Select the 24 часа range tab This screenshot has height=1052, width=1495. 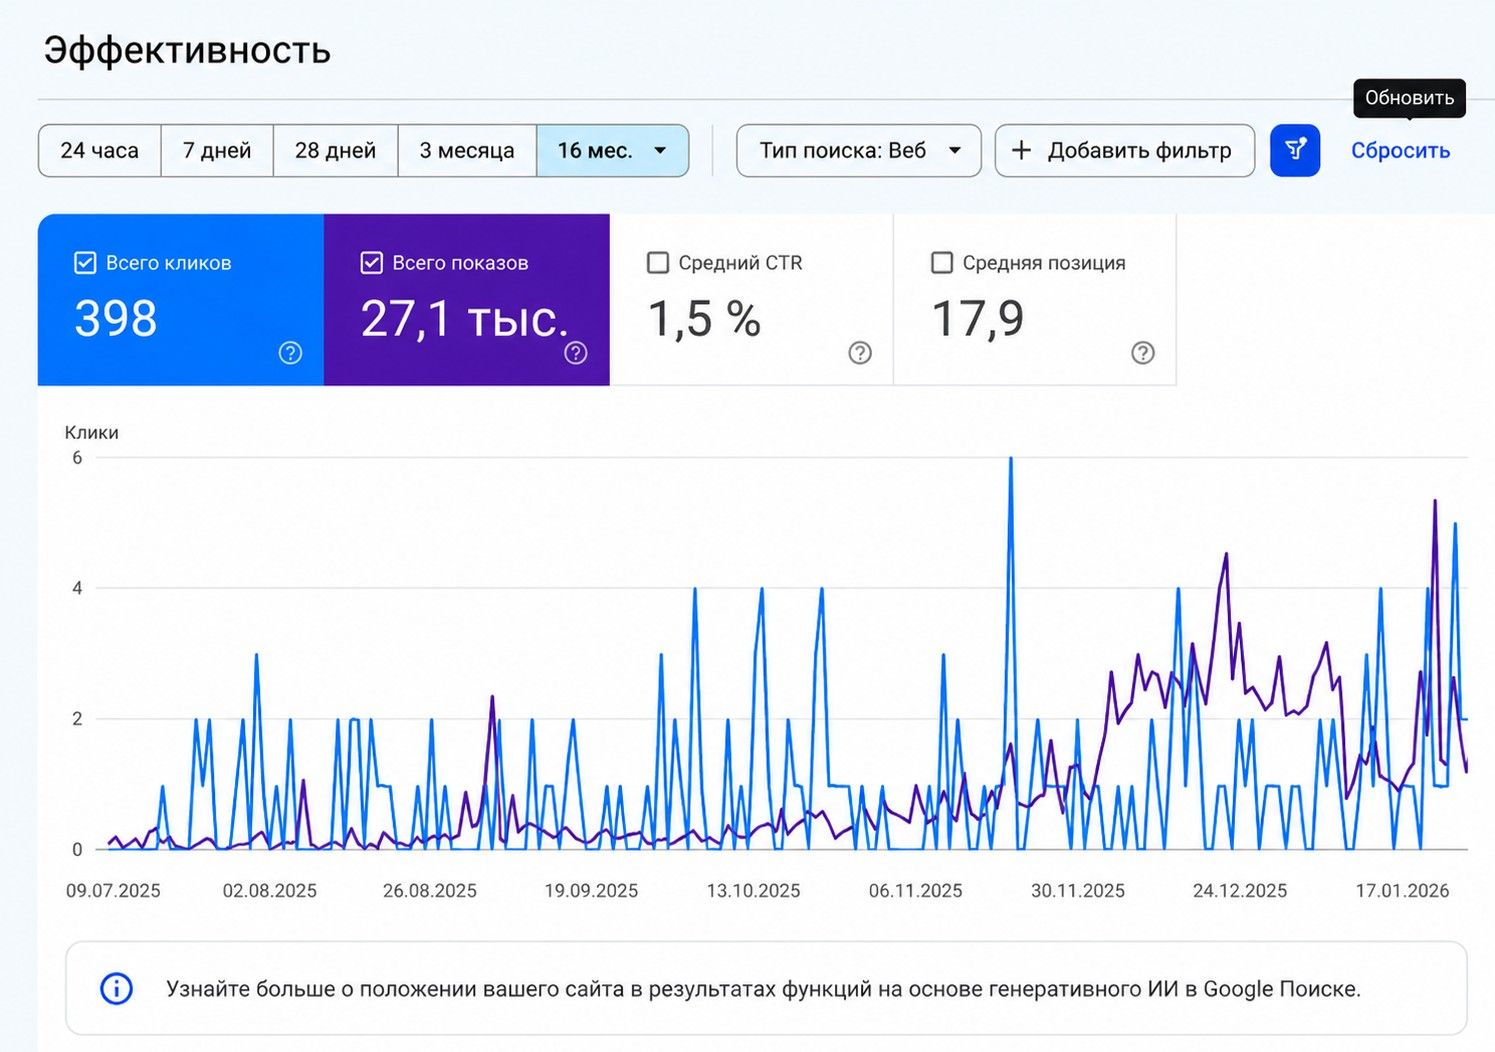[100, 151]
